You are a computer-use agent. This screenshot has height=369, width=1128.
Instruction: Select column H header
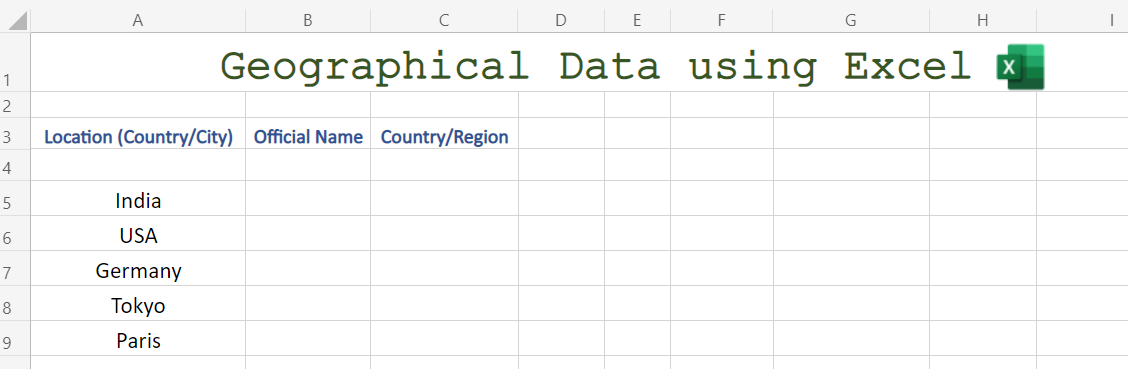tap(983, 21)
